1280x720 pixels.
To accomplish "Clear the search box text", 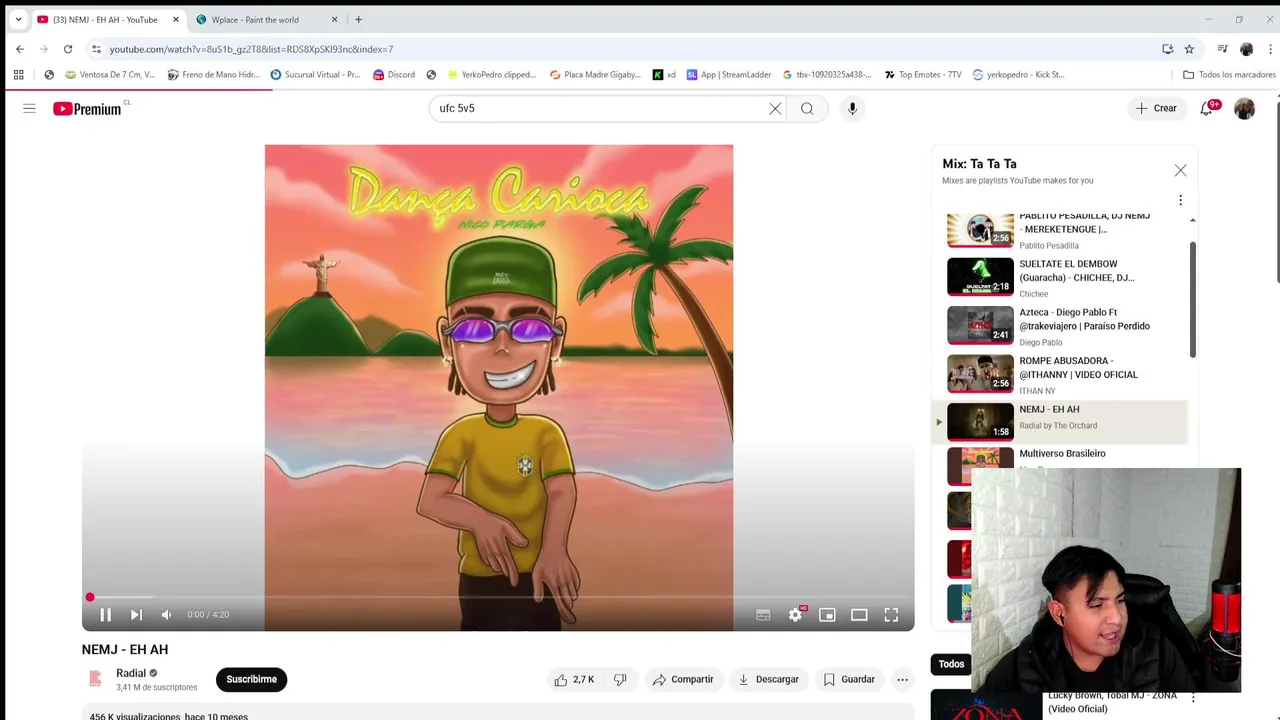I will tap(775, 108).
